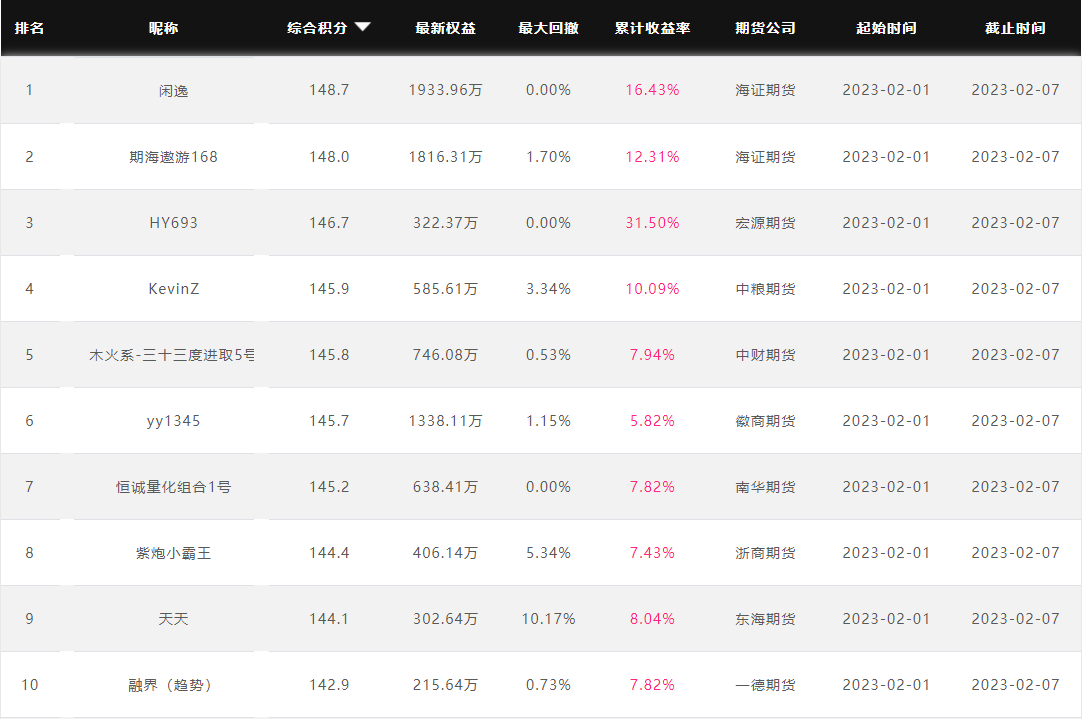Open the nickname 木火系-三十三度进取5号

pyautogui.click(x=172, y=355)
